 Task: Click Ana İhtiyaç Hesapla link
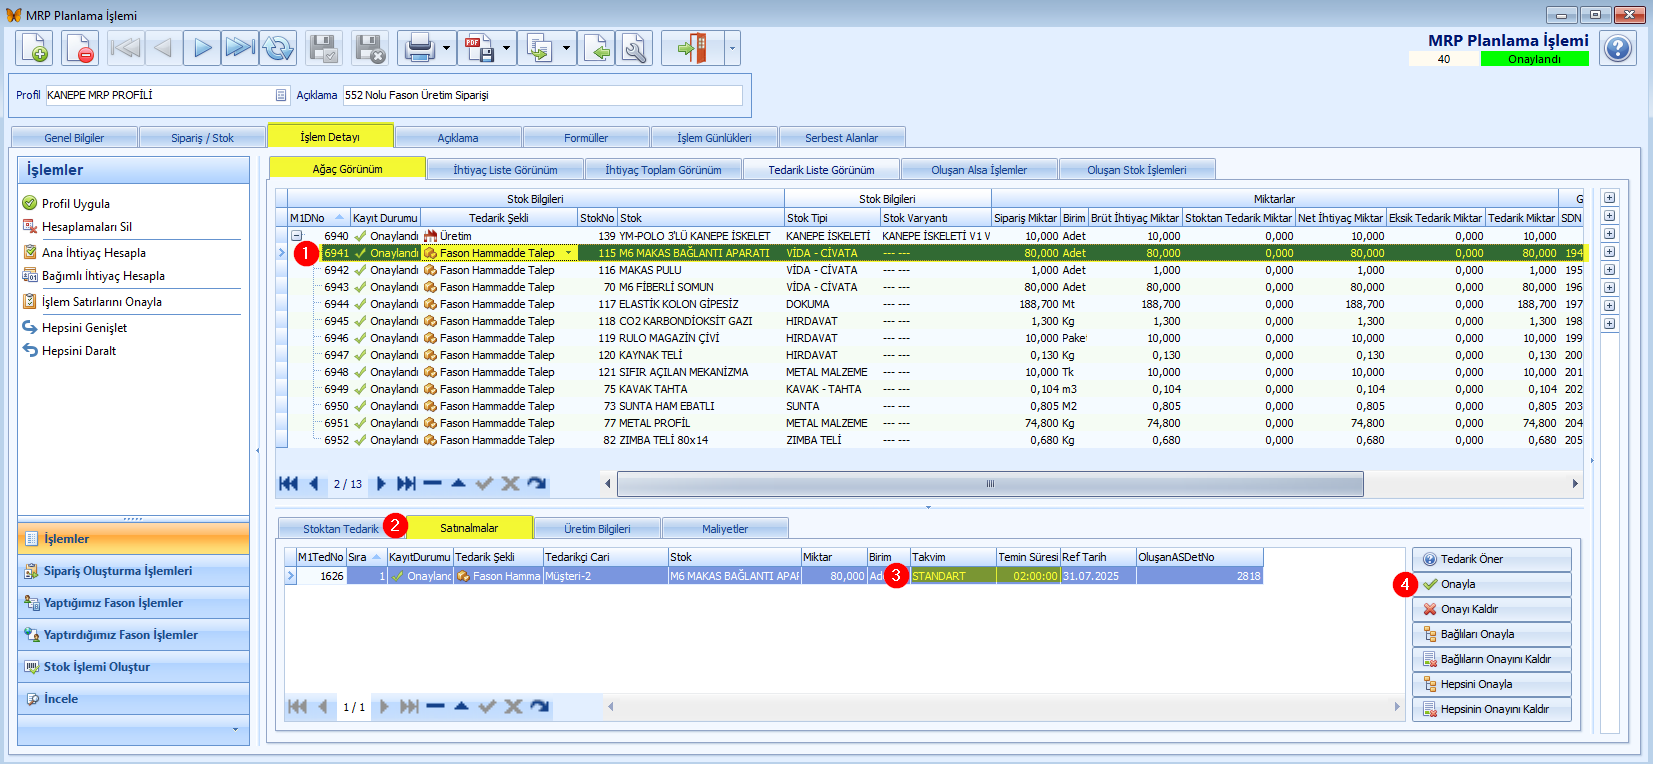click(94, 253)
